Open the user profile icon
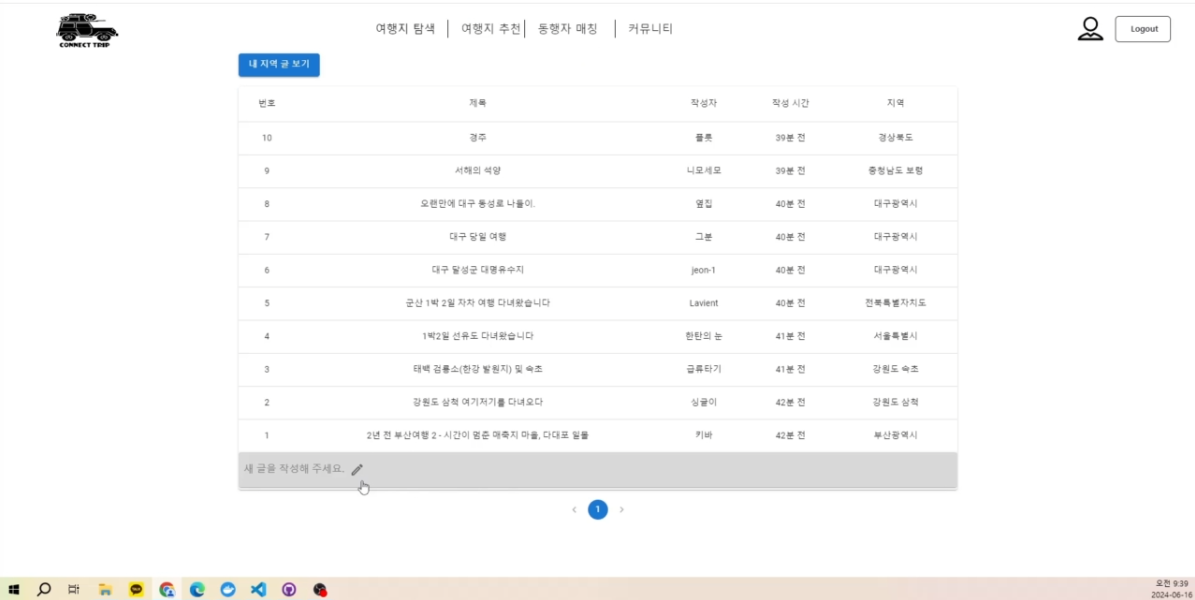This screenshot has width=1195, height=600. [1091, 28]
